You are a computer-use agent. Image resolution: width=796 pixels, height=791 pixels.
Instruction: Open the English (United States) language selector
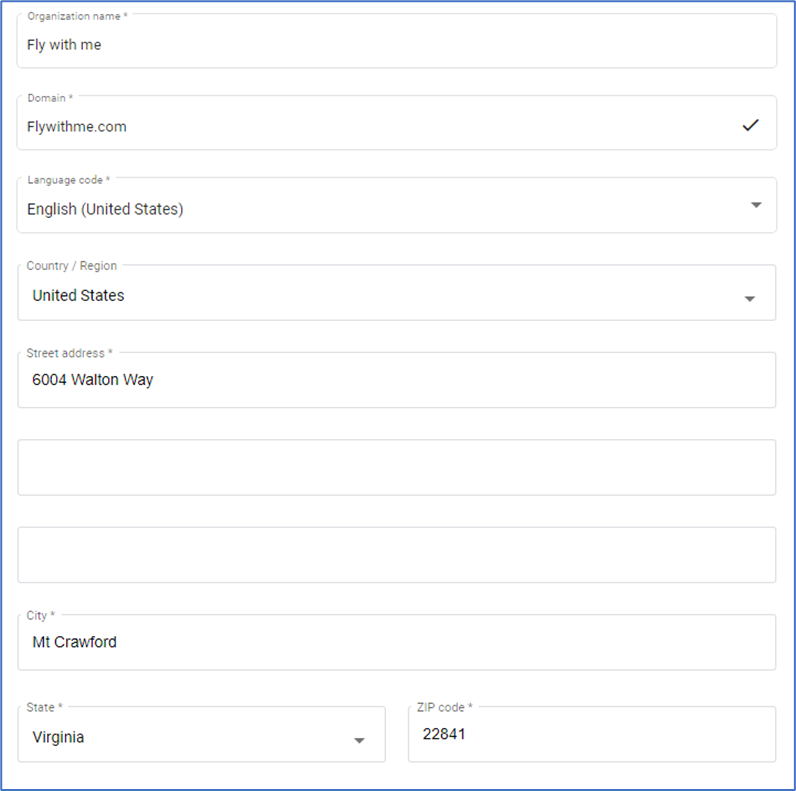pos(396,205)
